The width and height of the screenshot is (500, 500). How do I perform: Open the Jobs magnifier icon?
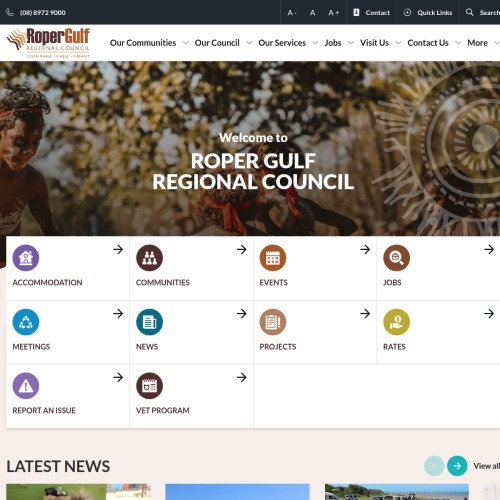pyautogui.click(x=396, y=258)
